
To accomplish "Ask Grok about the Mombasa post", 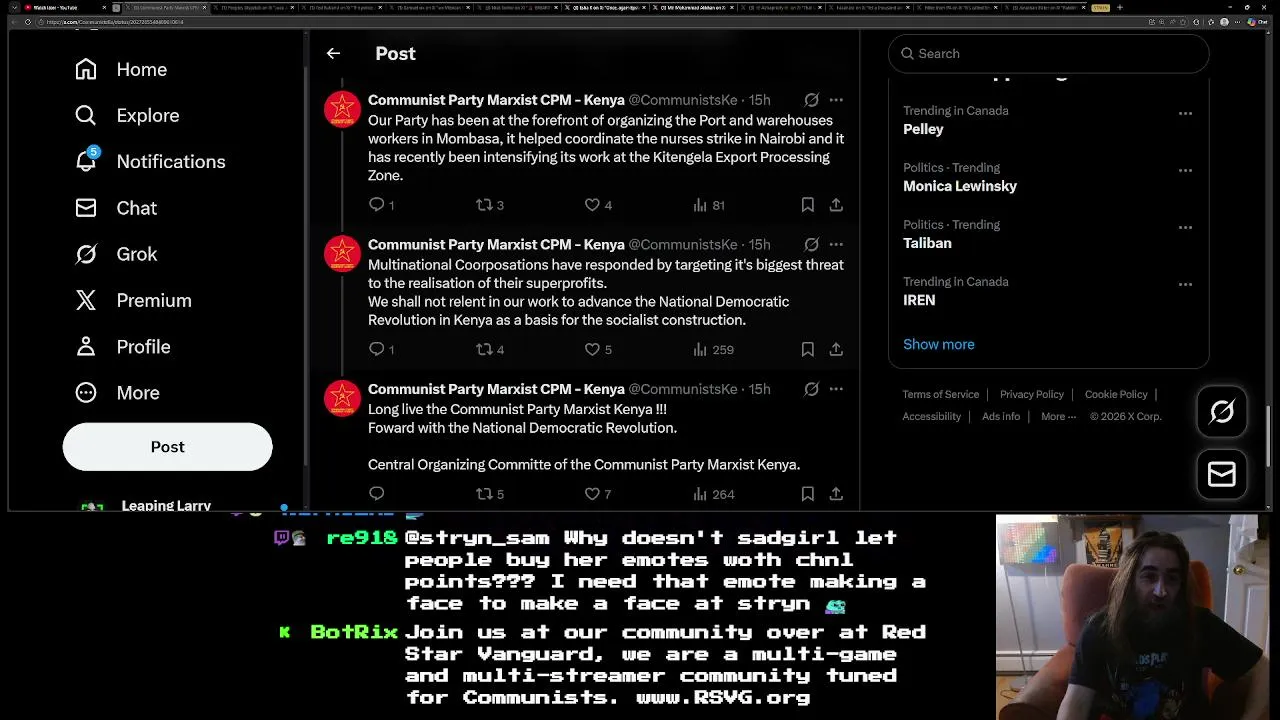I will tap(811, 100).
